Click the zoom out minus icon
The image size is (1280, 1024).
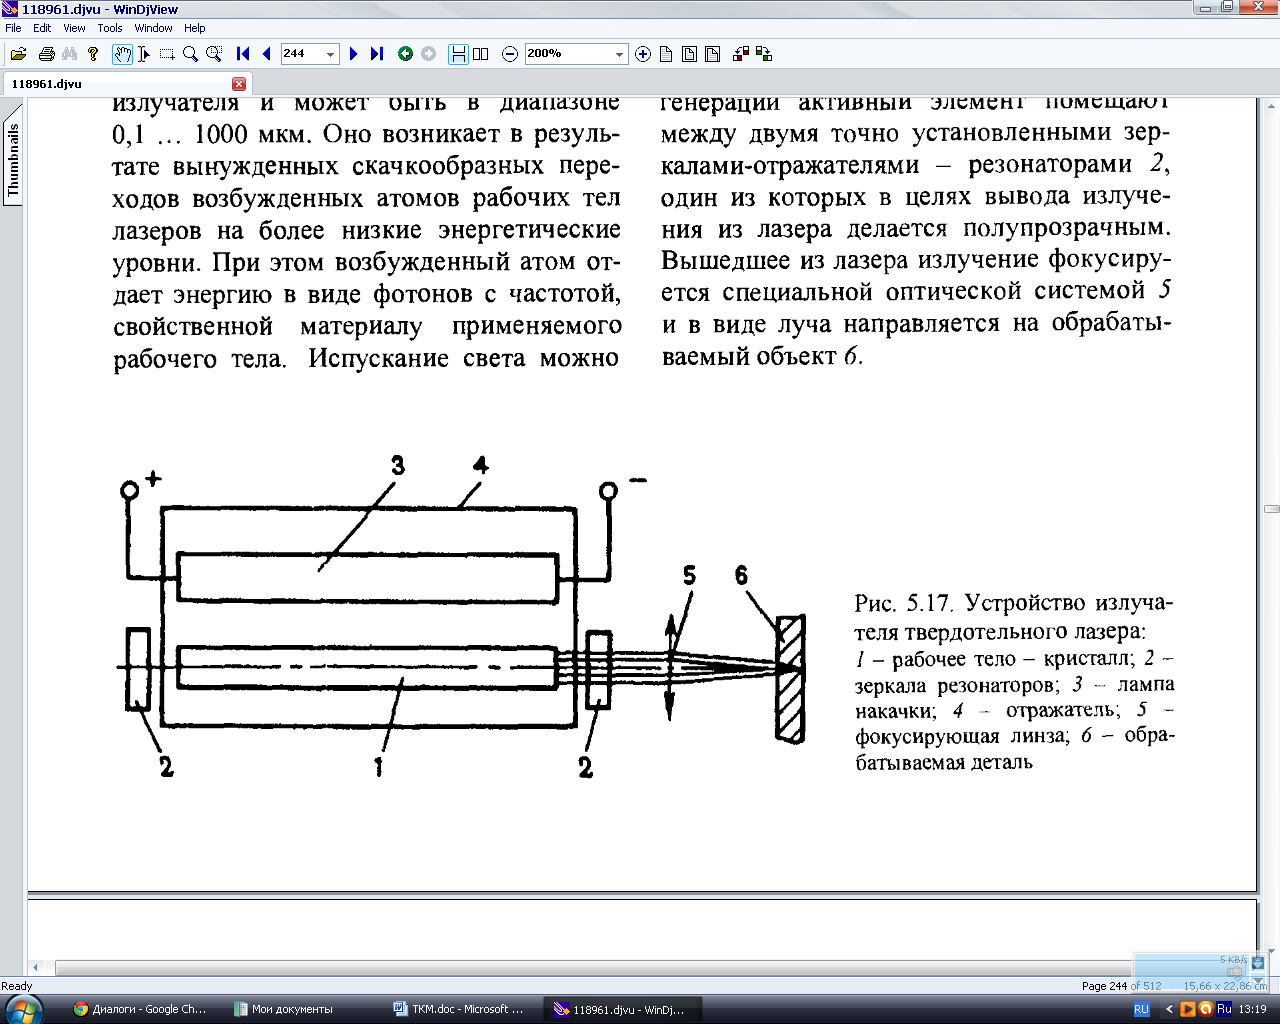[509, 54]
